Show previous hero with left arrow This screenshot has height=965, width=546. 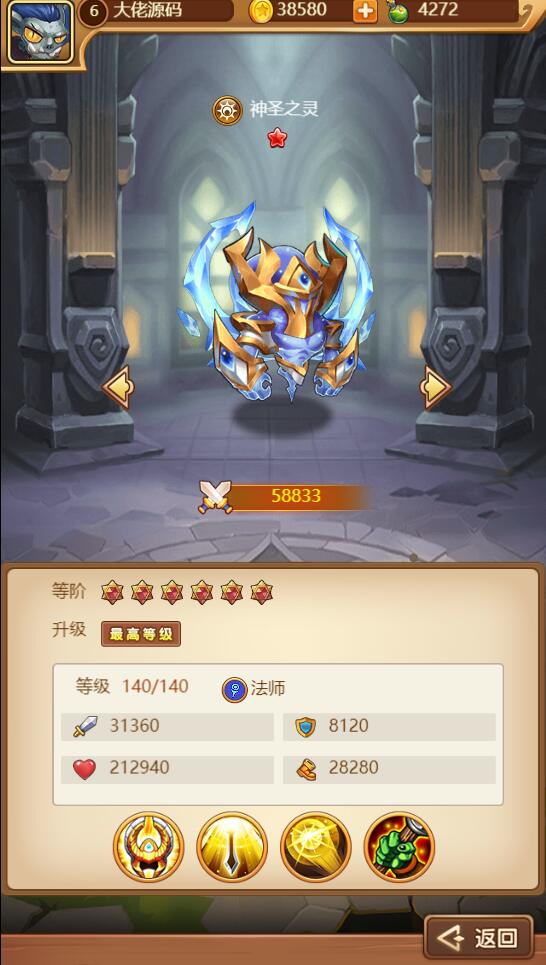click(x=119, y=386)
